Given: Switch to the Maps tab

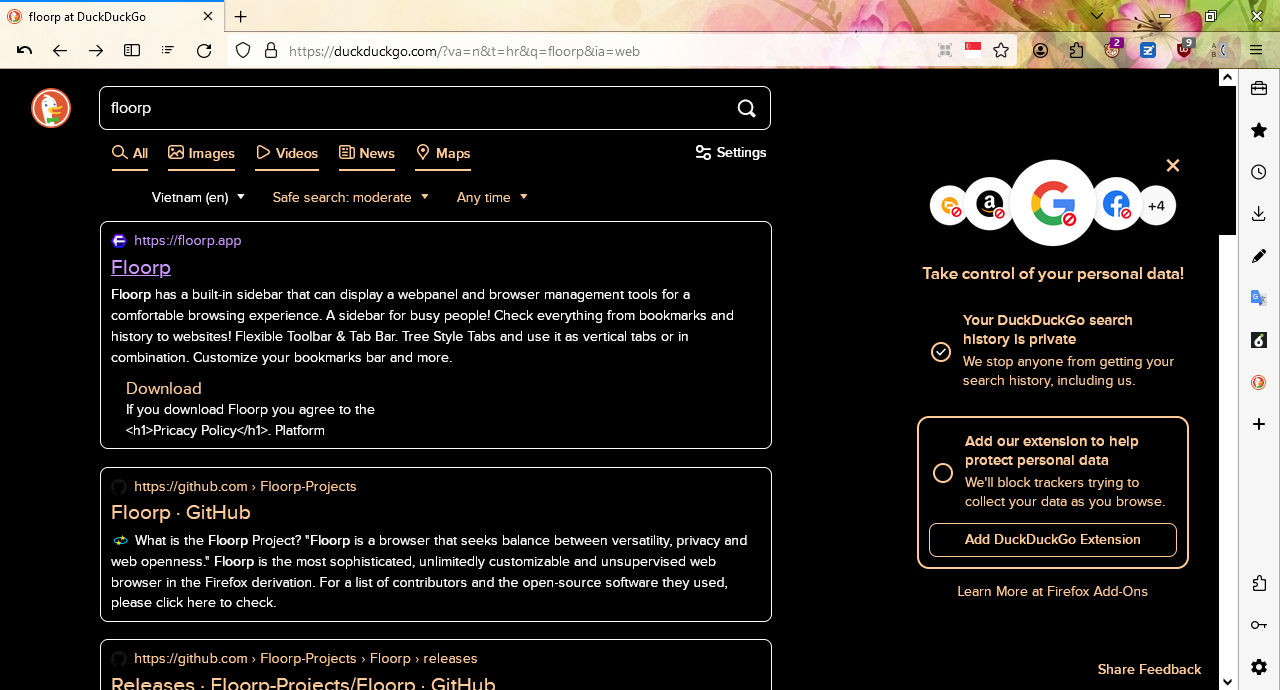Looking at the screenshot, I should (x=443, y=153).
